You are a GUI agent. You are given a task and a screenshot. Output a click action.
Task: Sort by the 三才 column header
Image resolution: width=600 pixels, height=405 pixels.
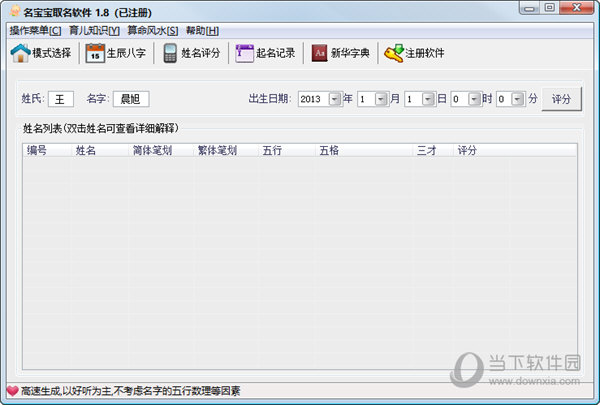click(433, 150)
